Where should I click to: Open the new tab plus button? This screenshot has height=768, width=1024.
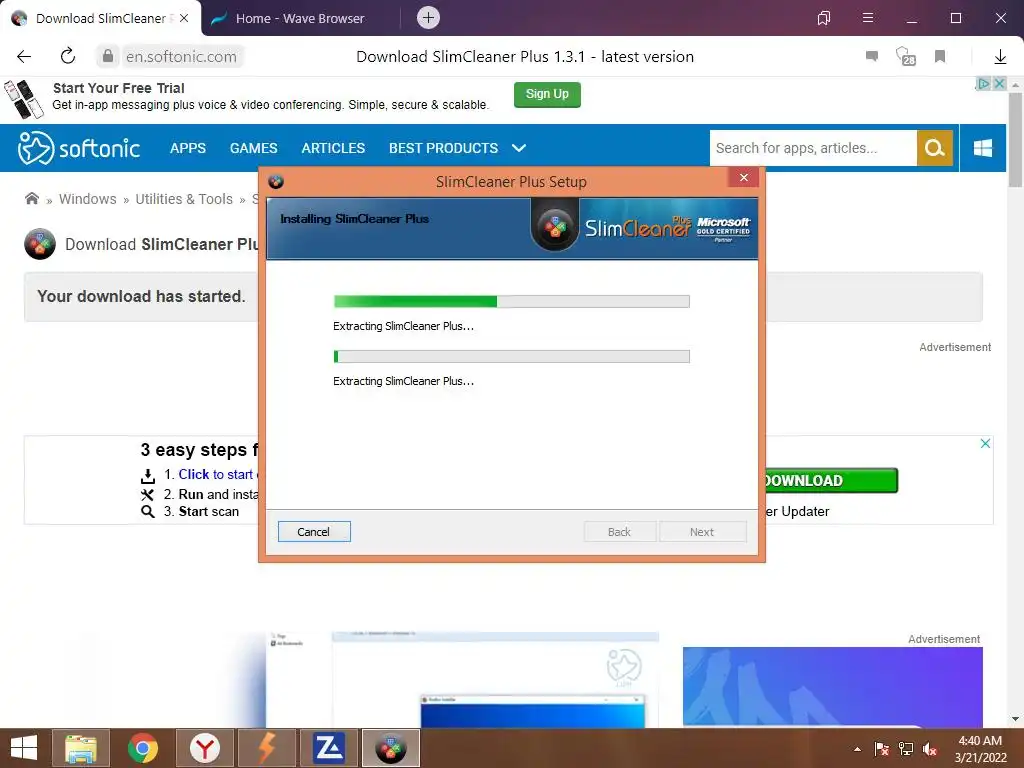click(x=428, y=18)
